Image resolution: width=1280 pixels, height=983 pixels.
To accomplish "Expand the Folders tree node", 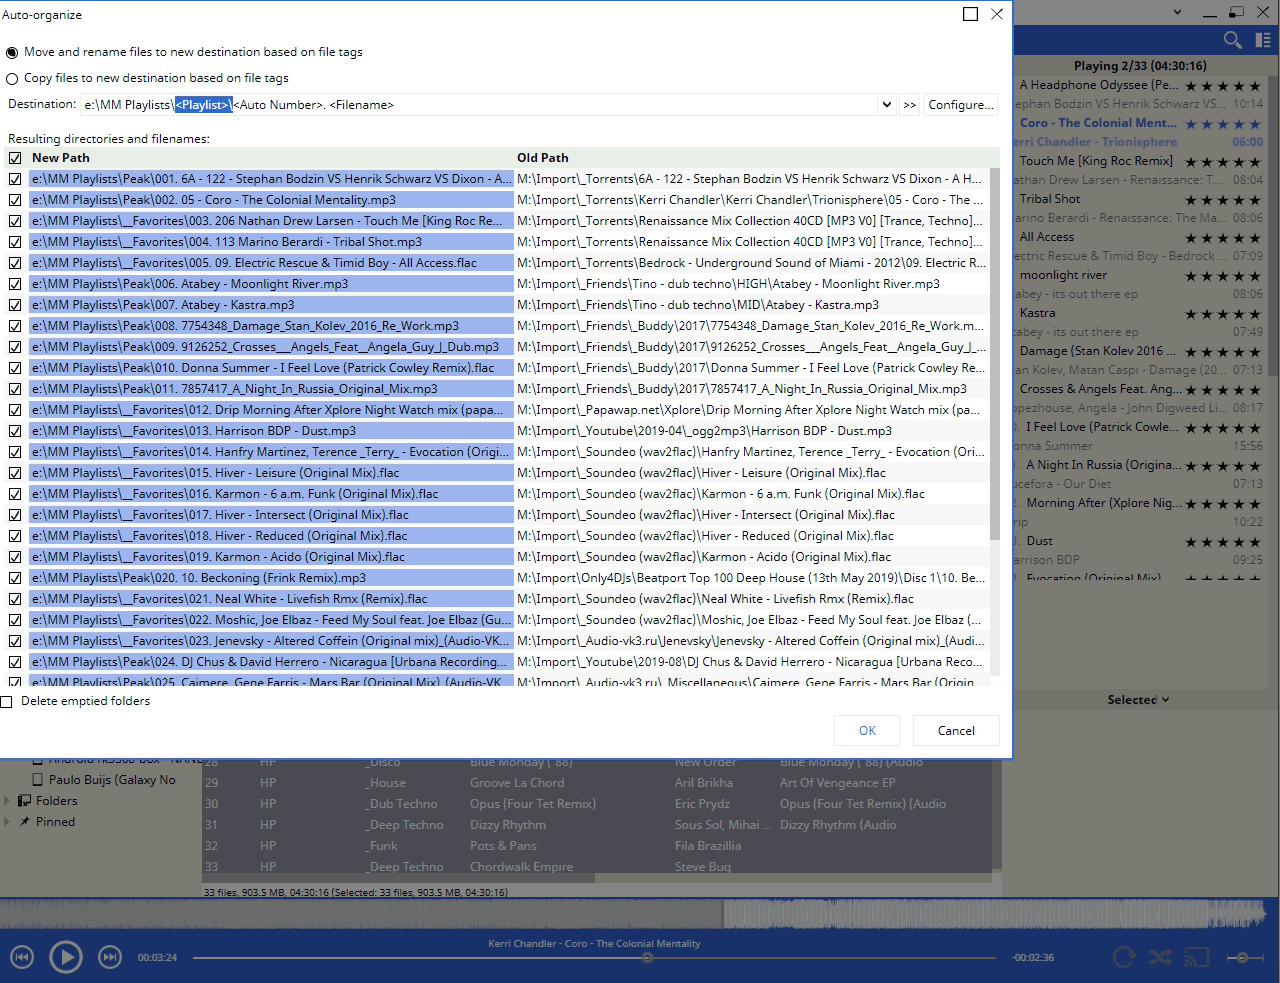I will (8, 801).
